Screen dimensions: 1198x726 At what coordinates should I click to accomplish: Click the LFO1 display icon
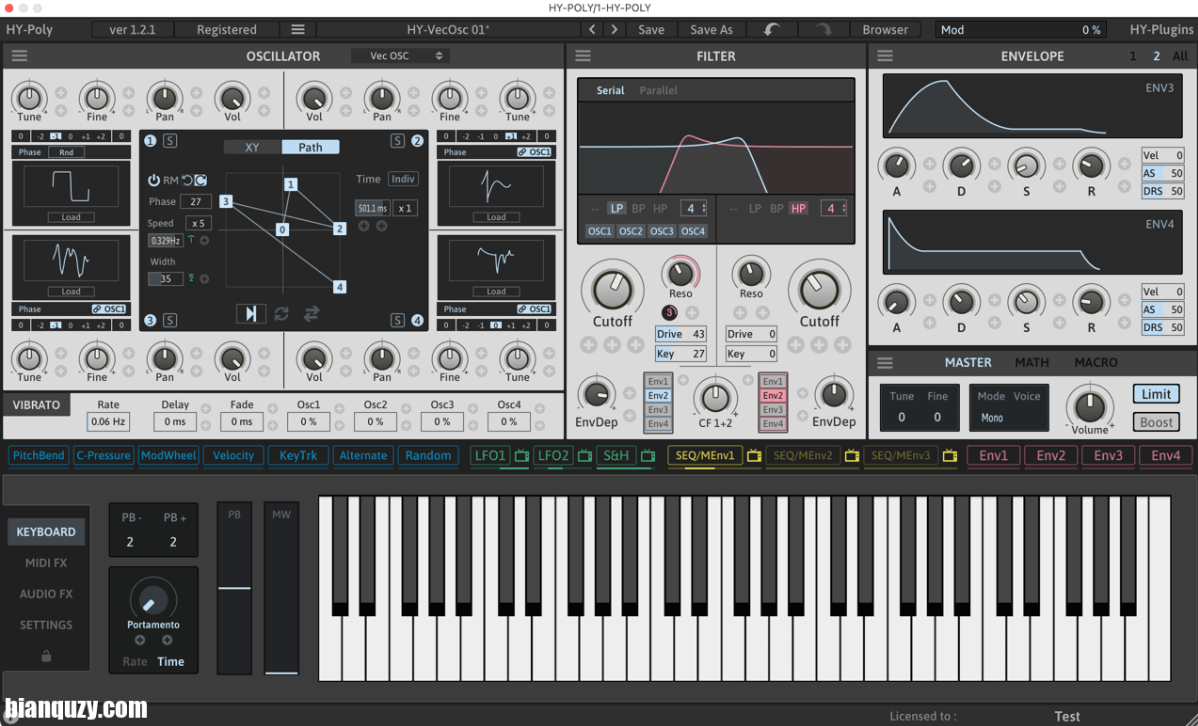click(522, 456)
